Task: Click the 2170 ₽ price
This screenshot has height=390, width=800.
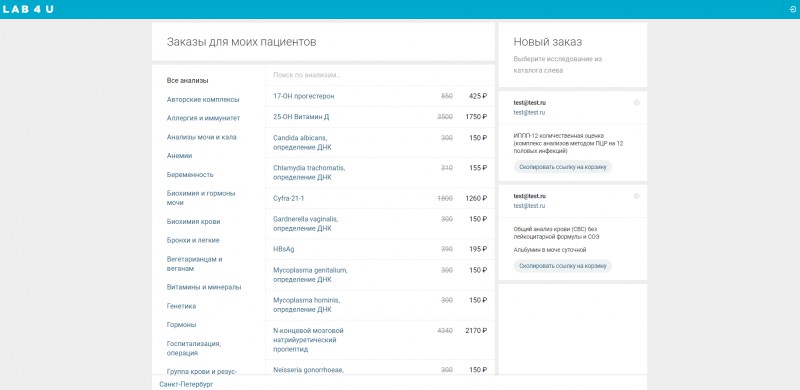Action: point(476,330)
